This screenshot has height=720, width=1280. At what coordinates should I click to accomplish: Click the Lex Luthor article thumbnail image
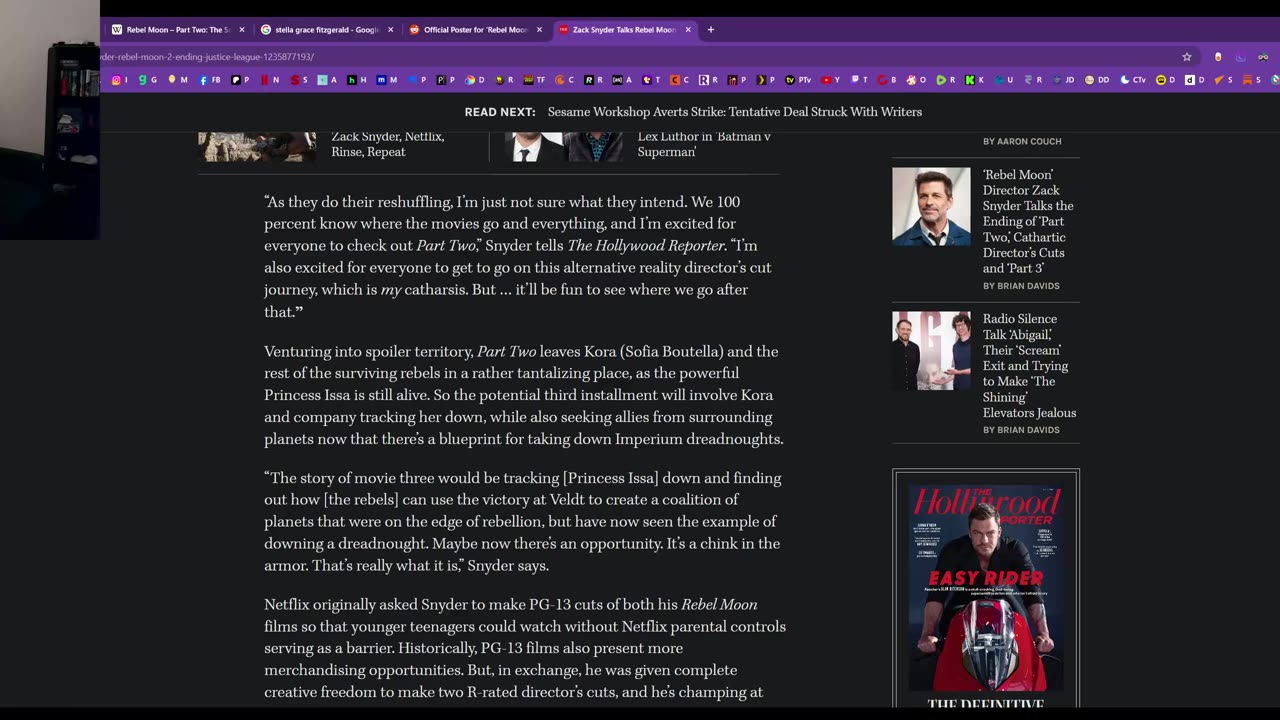point(563,146)
